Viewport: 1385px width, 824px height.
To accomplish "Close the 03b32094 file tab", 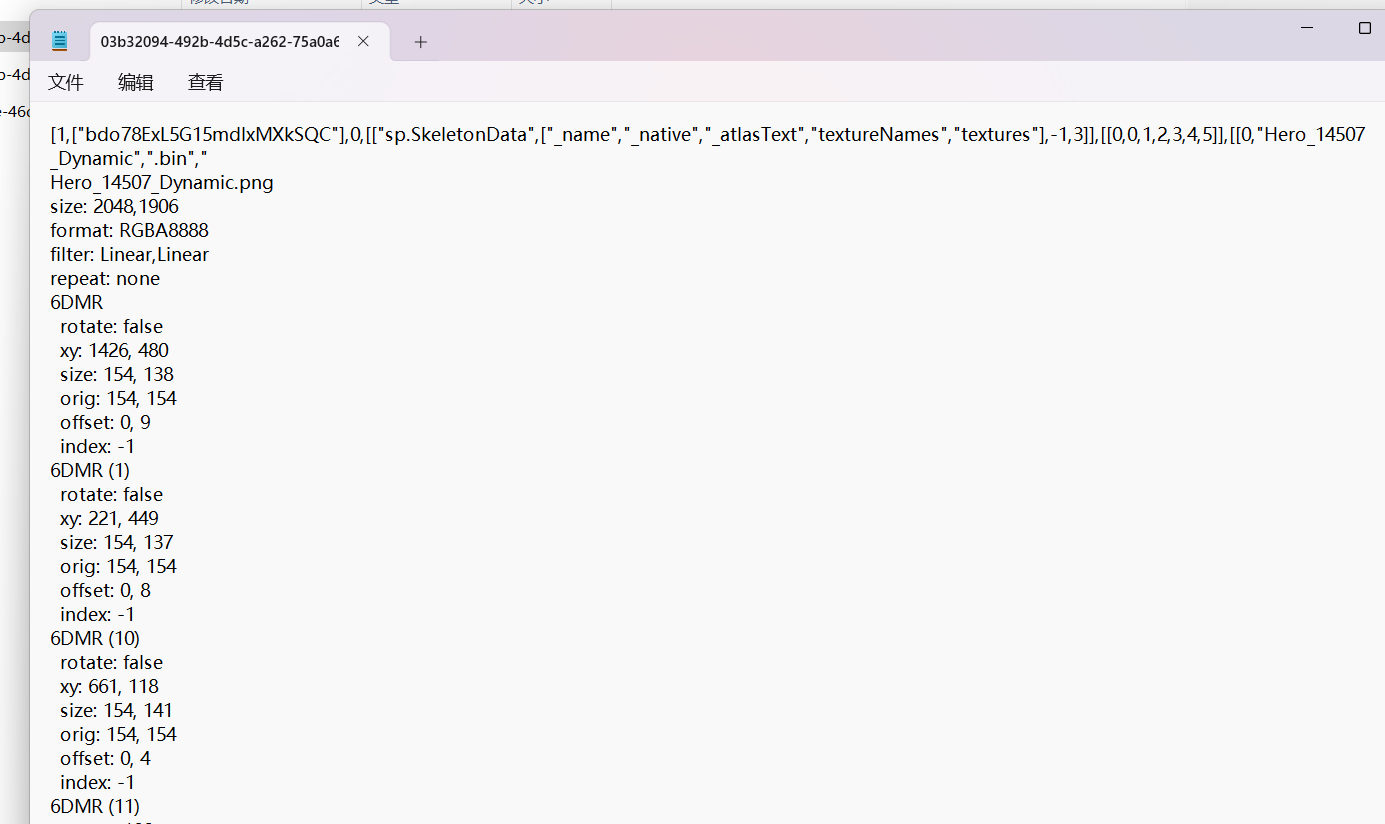I will click(363, 41).
